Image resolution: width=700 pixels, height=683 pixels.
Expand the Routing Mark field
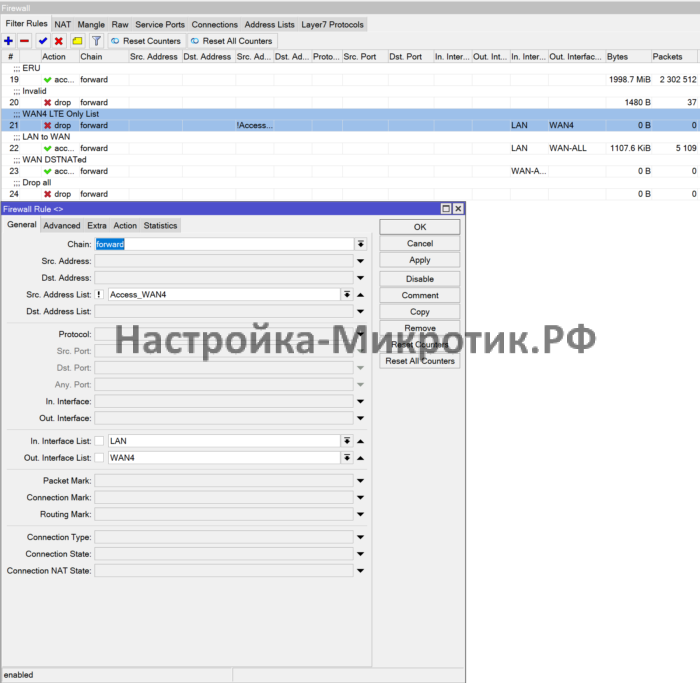point(361,515)
